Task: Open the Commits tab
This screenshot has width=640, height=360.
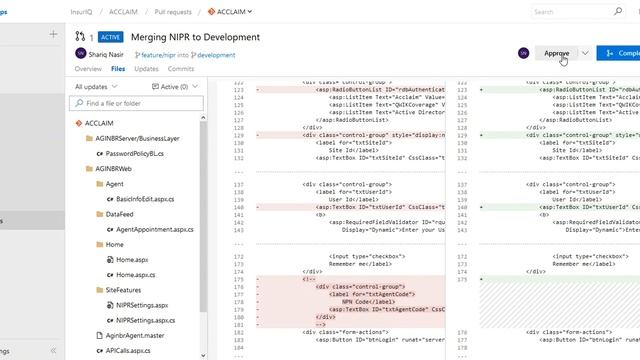Action: [181, 69]
